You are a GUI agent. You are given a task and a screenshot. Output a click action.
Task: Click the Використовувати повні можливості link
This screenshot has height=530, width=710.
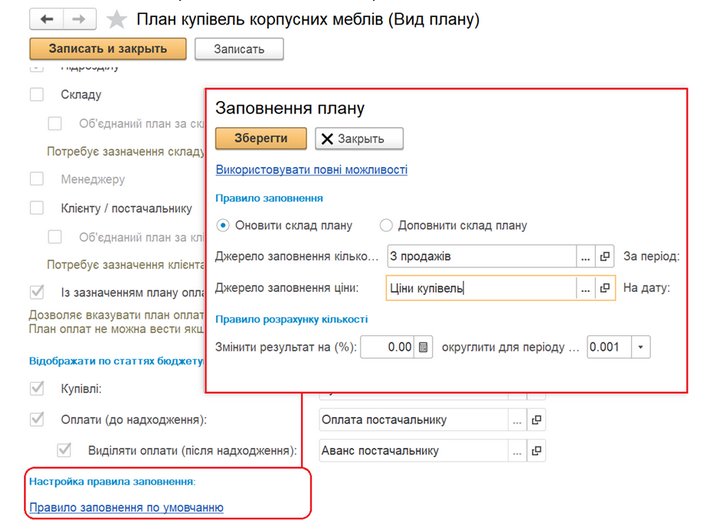[311, 170]
